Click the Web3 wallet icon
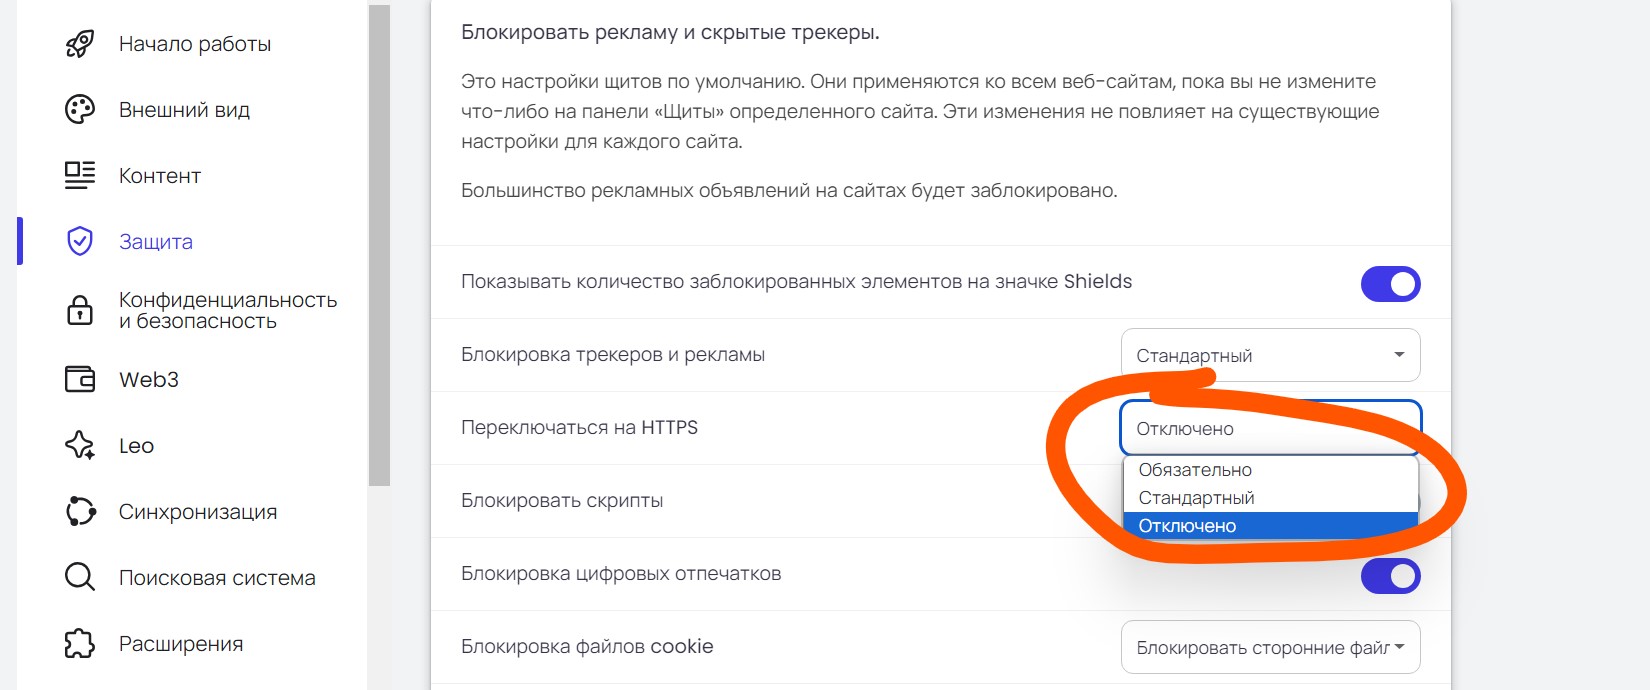The image size is (1650, 690). pyautogui.click(x=80, y=380)
